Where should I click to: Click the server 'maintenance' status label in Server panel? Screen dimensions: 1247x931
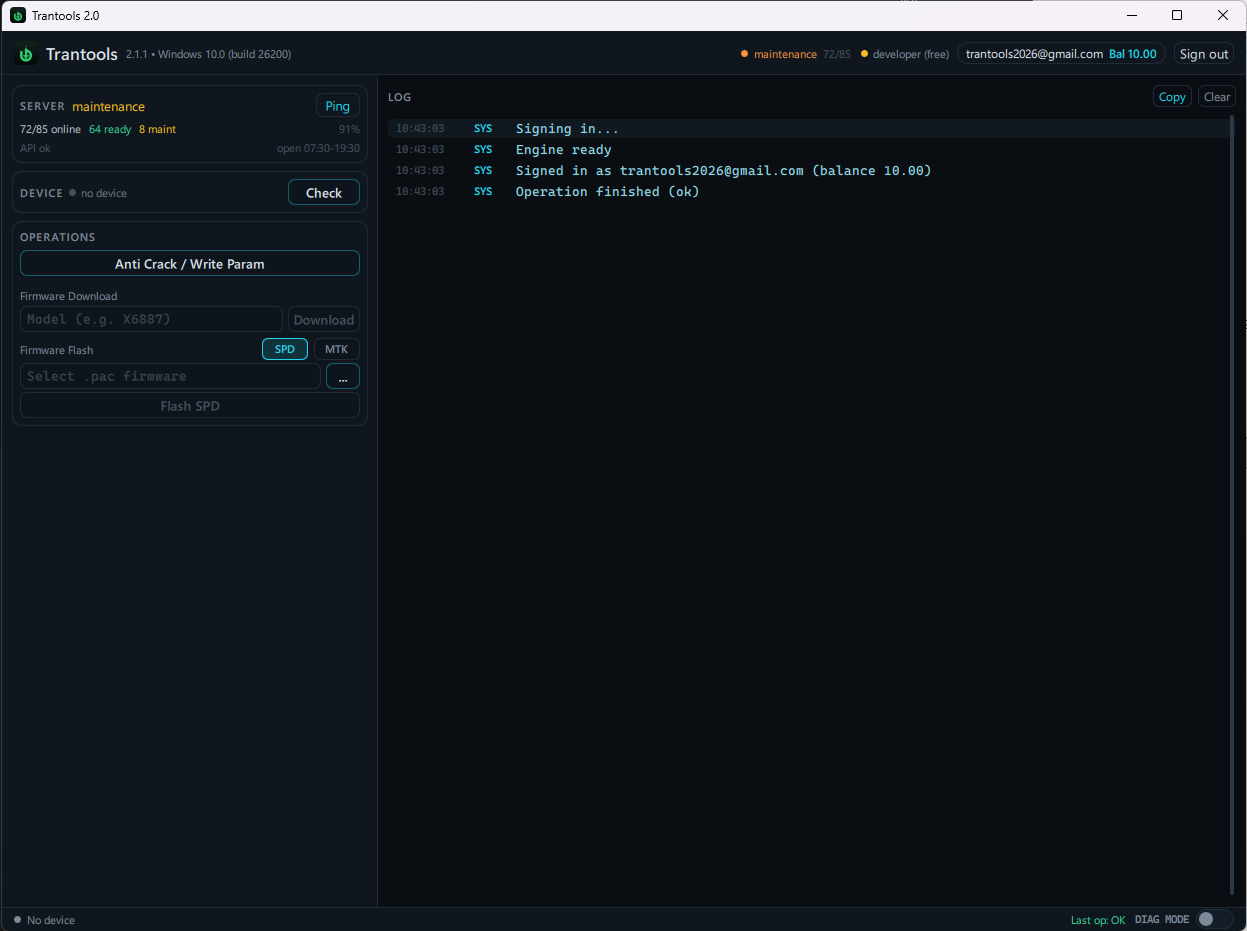point(108,106)
